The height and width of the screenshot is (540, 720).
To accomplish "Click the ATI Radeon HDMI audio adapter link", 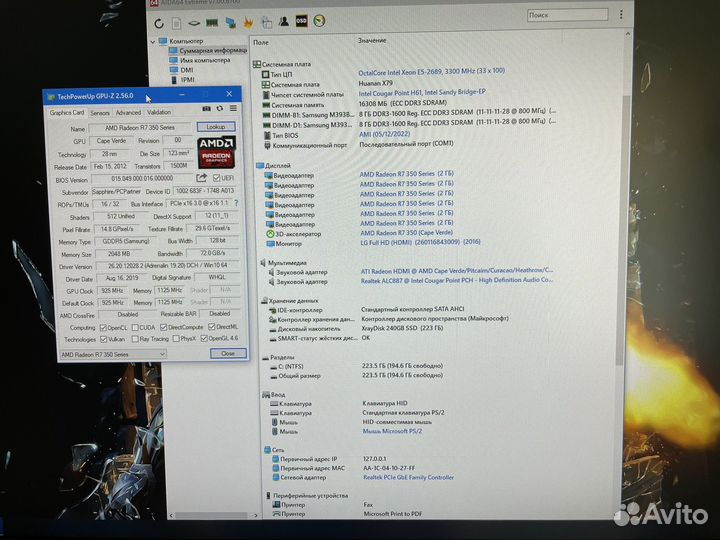I will (456, 270).
